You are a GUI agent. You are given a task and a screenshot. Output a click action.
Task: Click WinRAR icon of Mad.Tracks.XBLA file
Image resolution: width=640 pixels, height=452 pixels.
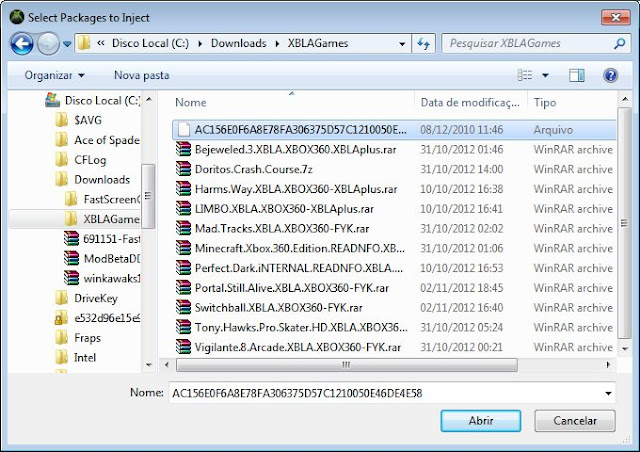[x=184, y=229]
